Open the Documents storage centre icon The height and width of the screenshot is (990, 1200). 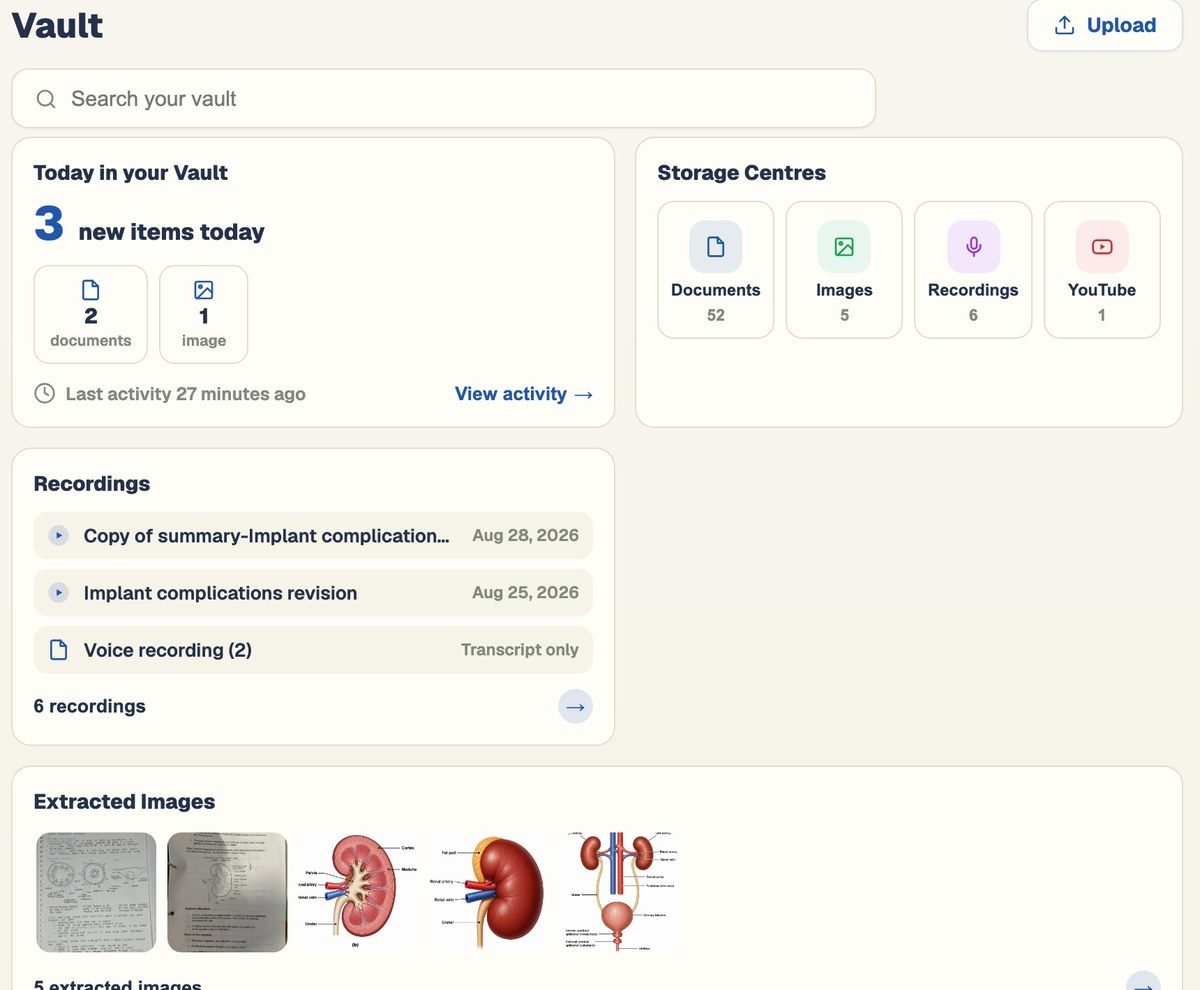coord(715,247)
